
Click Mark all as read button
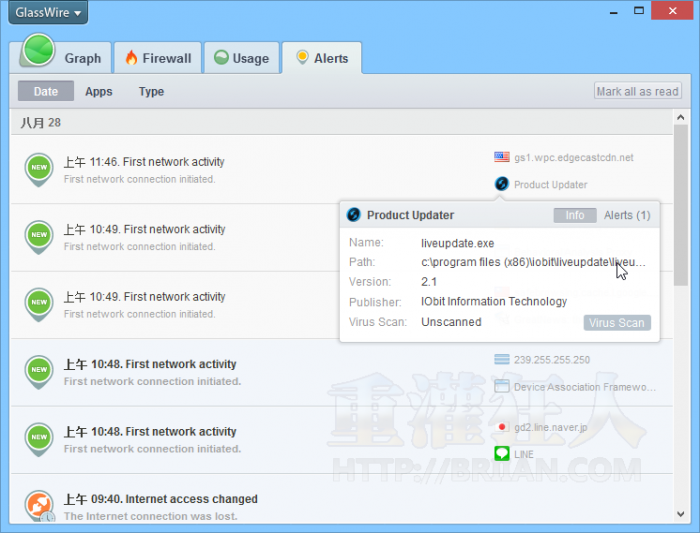coord(637,91)
